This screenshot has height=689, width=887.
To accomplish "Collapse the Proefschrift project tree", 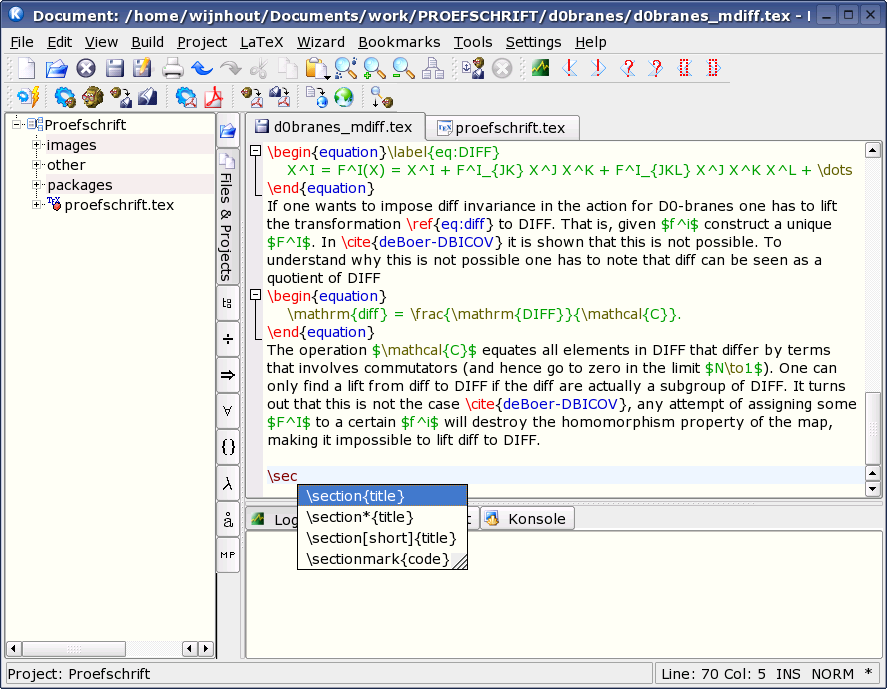I will click(x=17, y=124).
